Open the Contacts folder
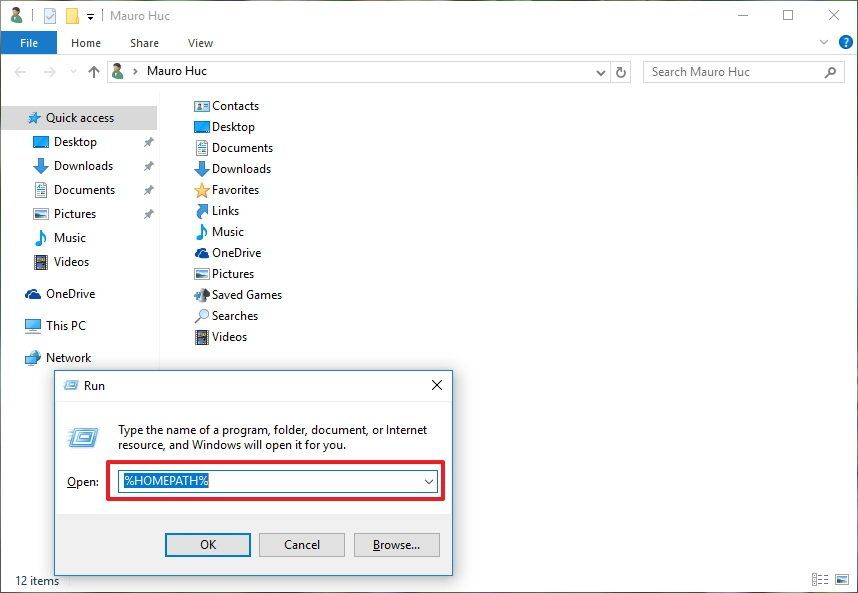 (x=235, y=105)
